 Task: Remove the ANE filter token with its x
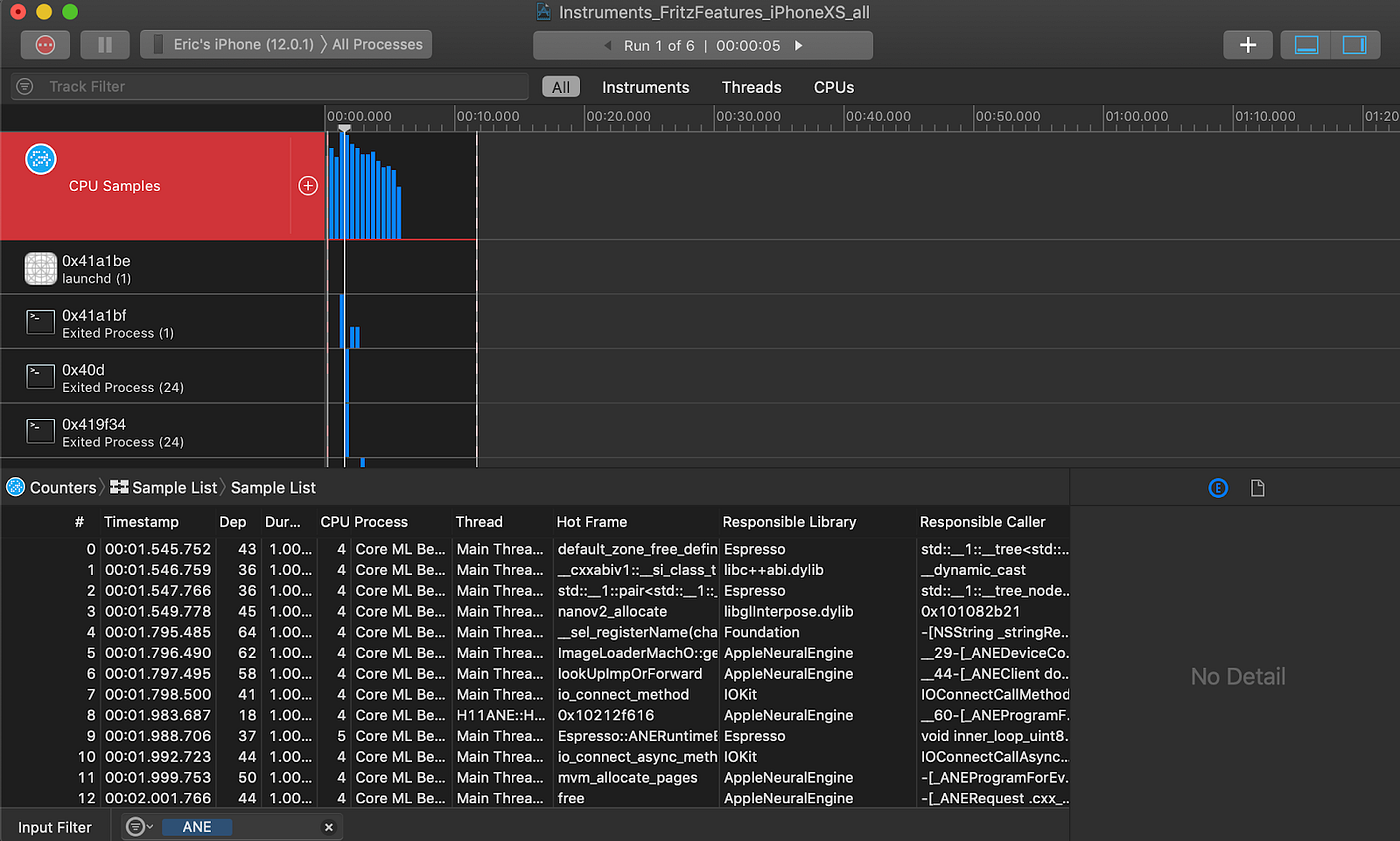click(329, 826)
